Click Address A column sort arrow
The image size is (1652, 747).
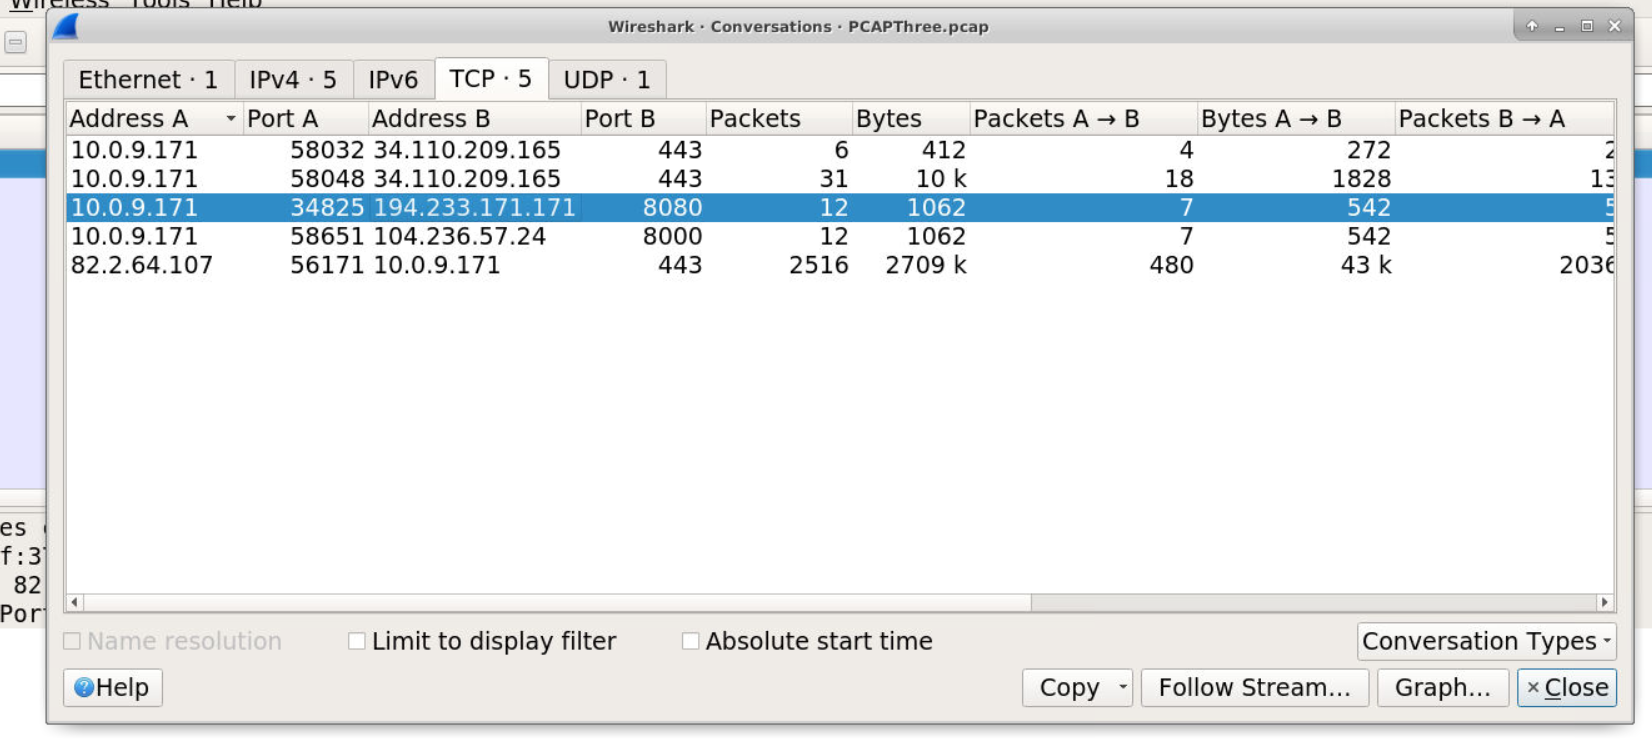231,119
